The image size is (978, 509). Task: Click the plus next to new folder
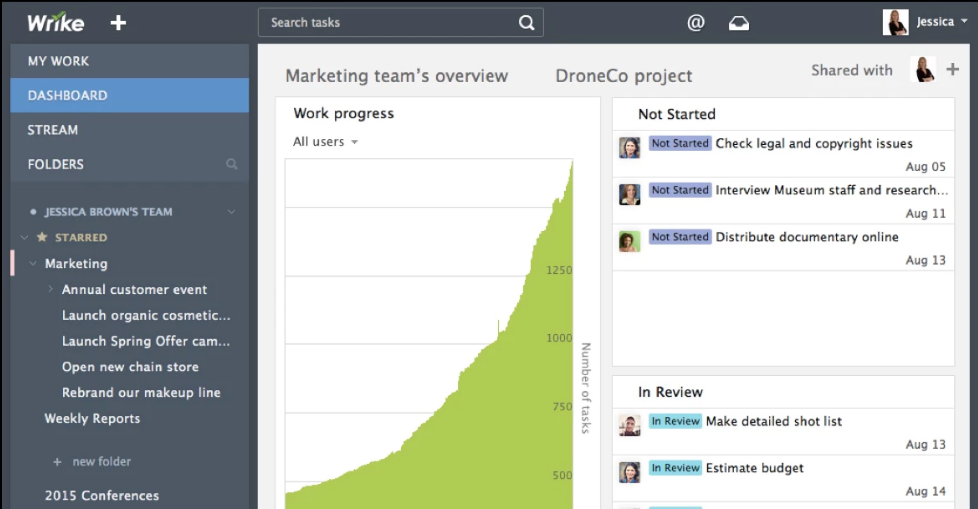coord(57,462)
